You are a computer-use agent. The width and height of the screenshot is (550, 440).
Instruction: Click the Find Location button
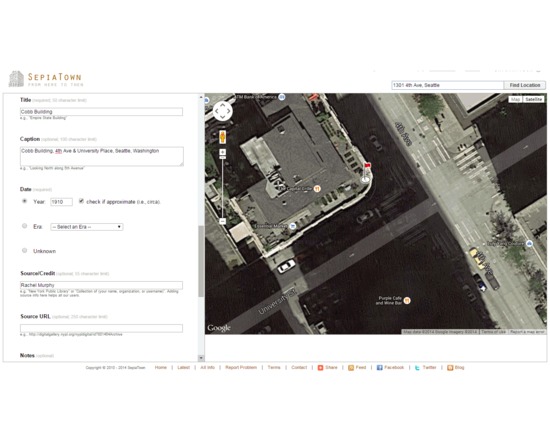525,85
